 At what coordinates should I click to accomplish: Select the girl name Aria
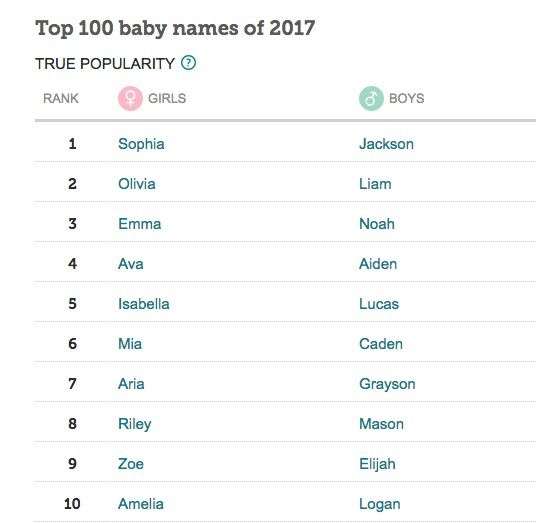pos(131,384)
